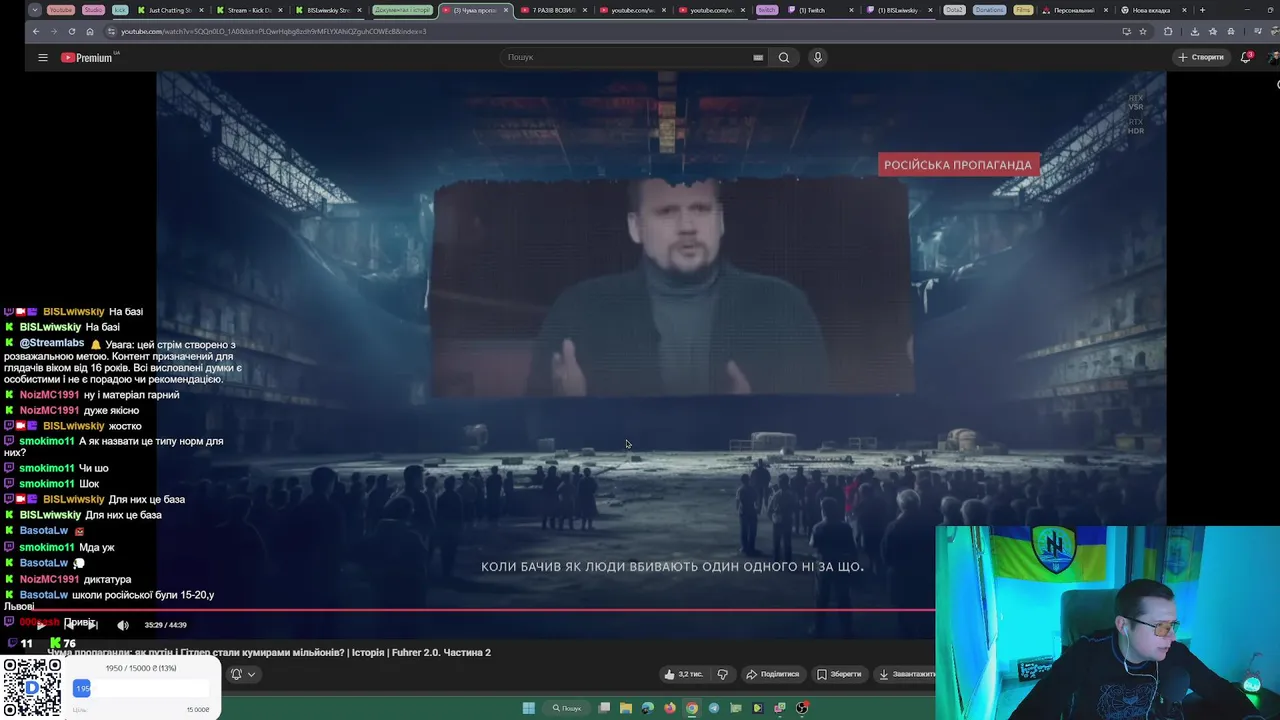Start voice search with microphone icon
Viewport: 1280px width, 720px height.
[817, 57]
